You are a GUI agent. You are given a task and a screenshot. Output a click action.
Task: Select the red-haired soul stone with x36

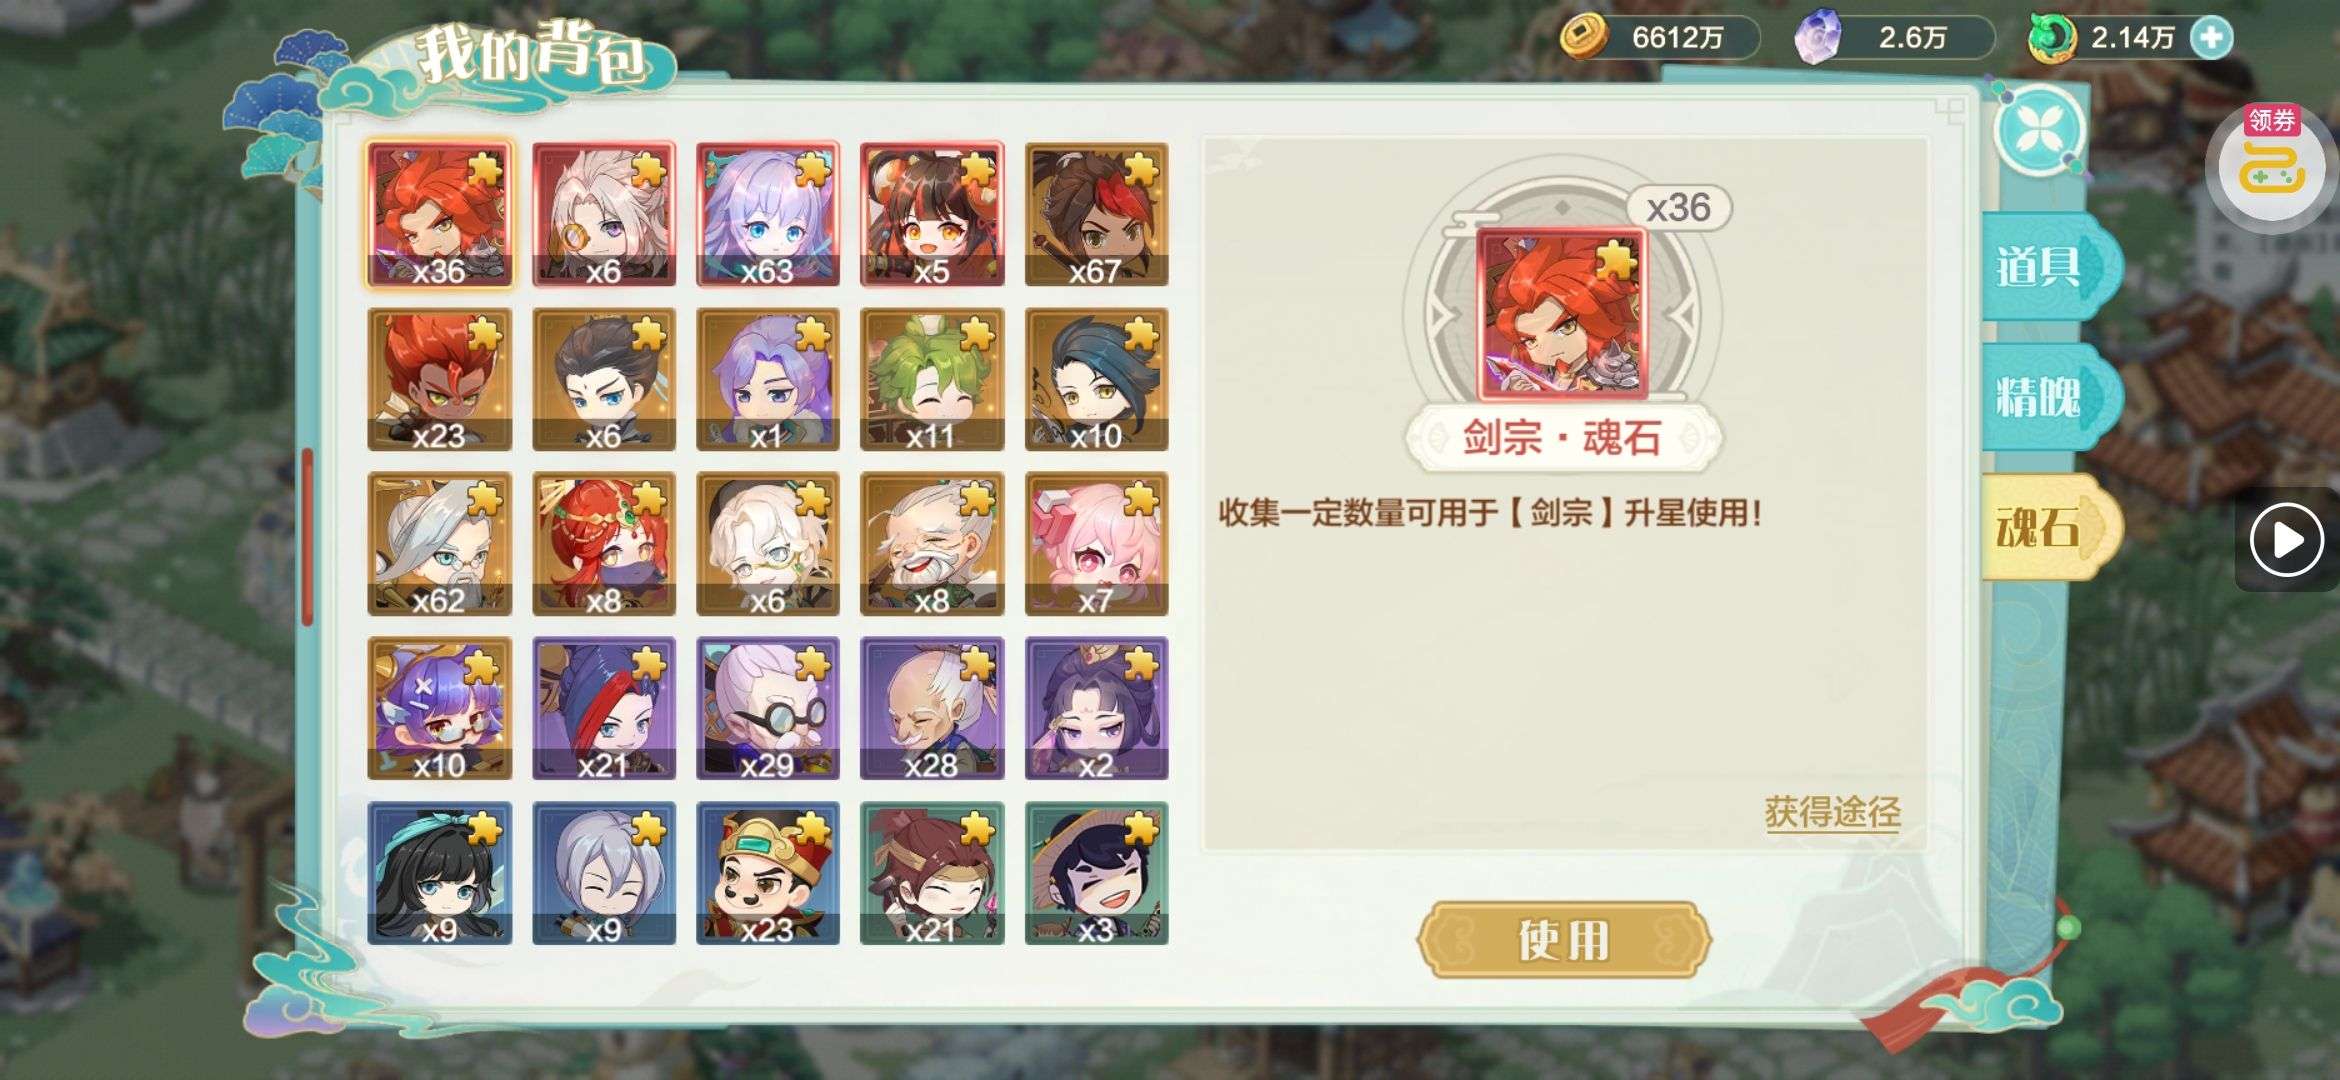pyautogui.click(x=439, y=214)
